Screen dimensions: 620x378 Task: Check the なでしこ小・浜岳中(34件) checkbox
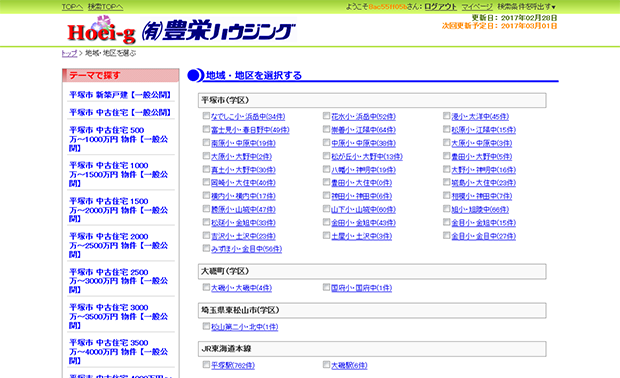206,116
